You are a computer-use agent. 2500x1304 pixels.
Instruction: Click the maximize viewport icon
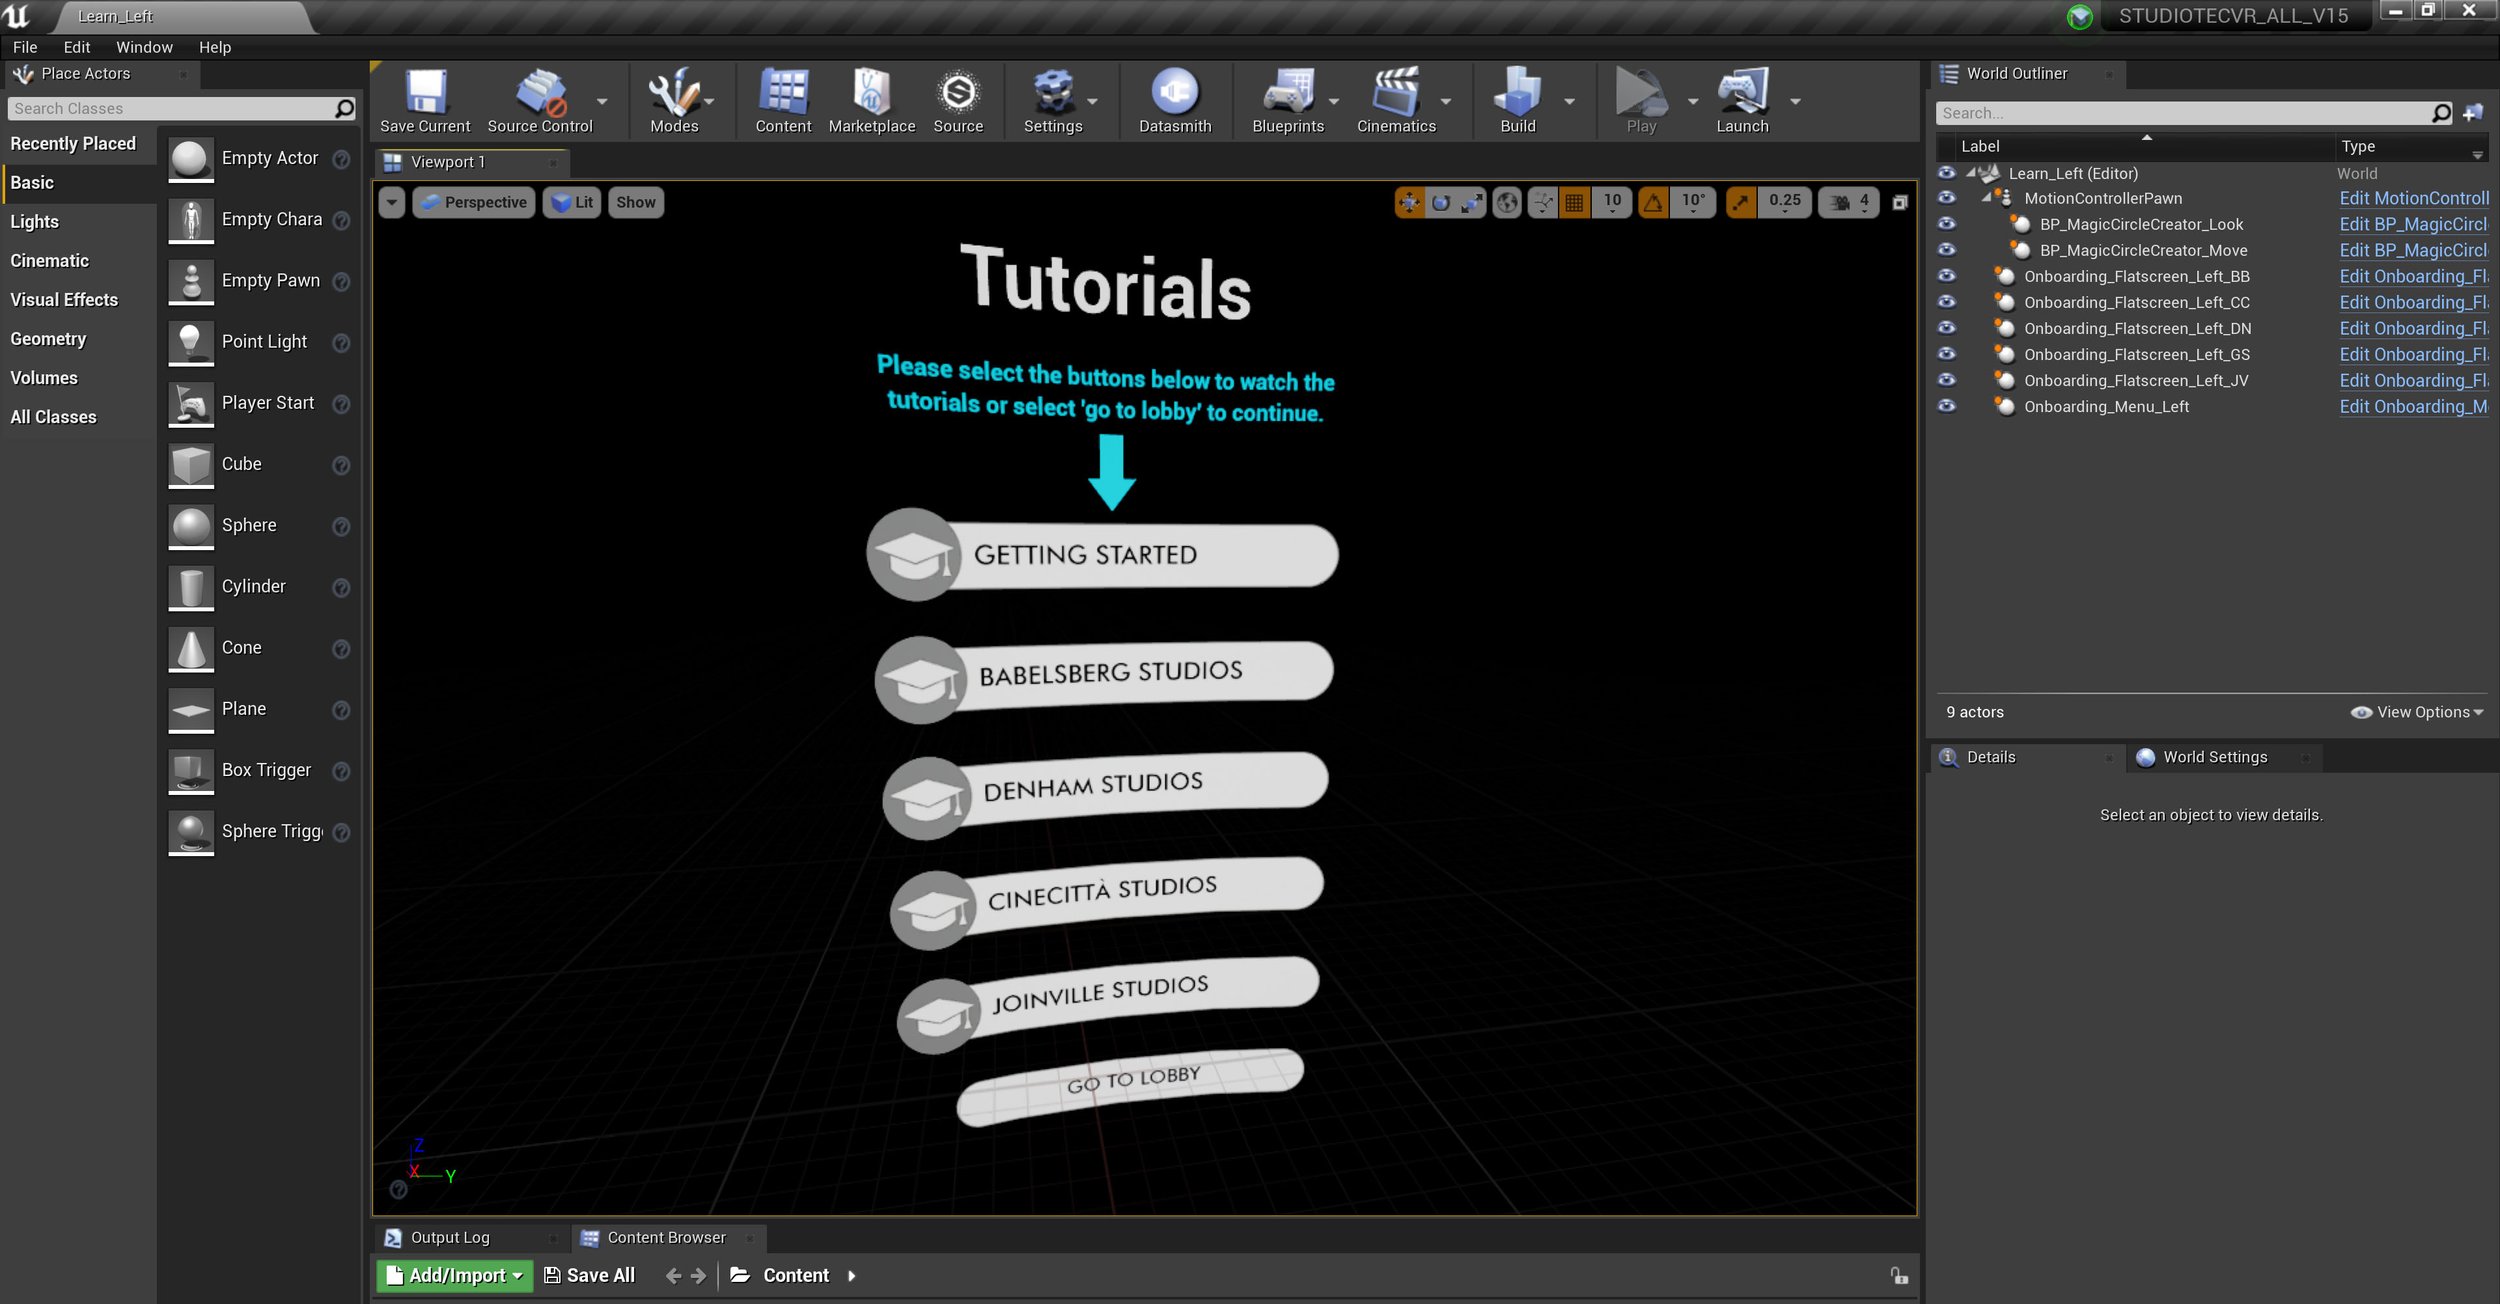[1900, 203]
